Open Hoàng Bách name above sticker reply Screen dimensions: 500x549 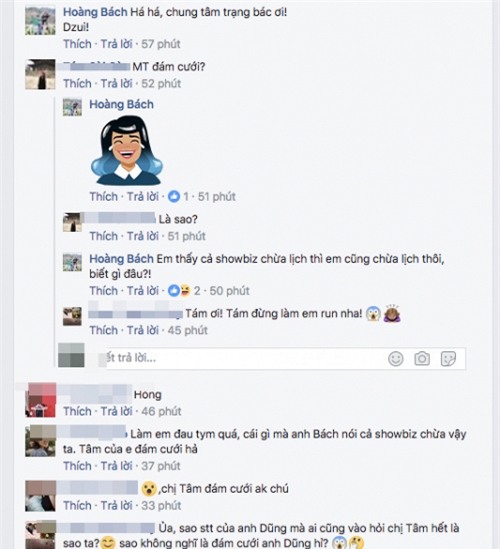click(x=121, y=104)
